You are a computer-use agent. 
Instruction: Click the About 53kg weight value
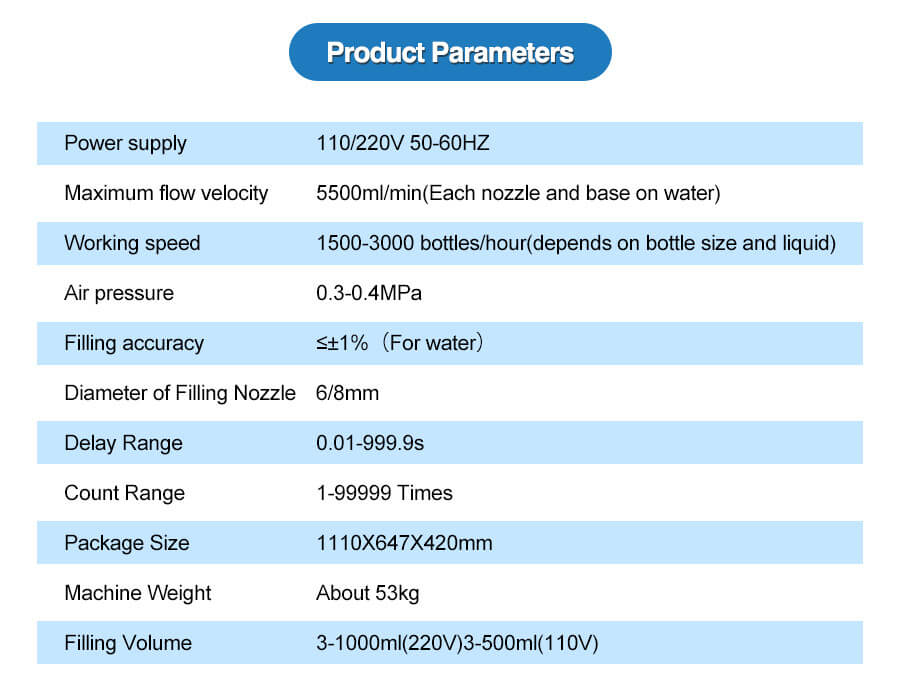[368, 593]
